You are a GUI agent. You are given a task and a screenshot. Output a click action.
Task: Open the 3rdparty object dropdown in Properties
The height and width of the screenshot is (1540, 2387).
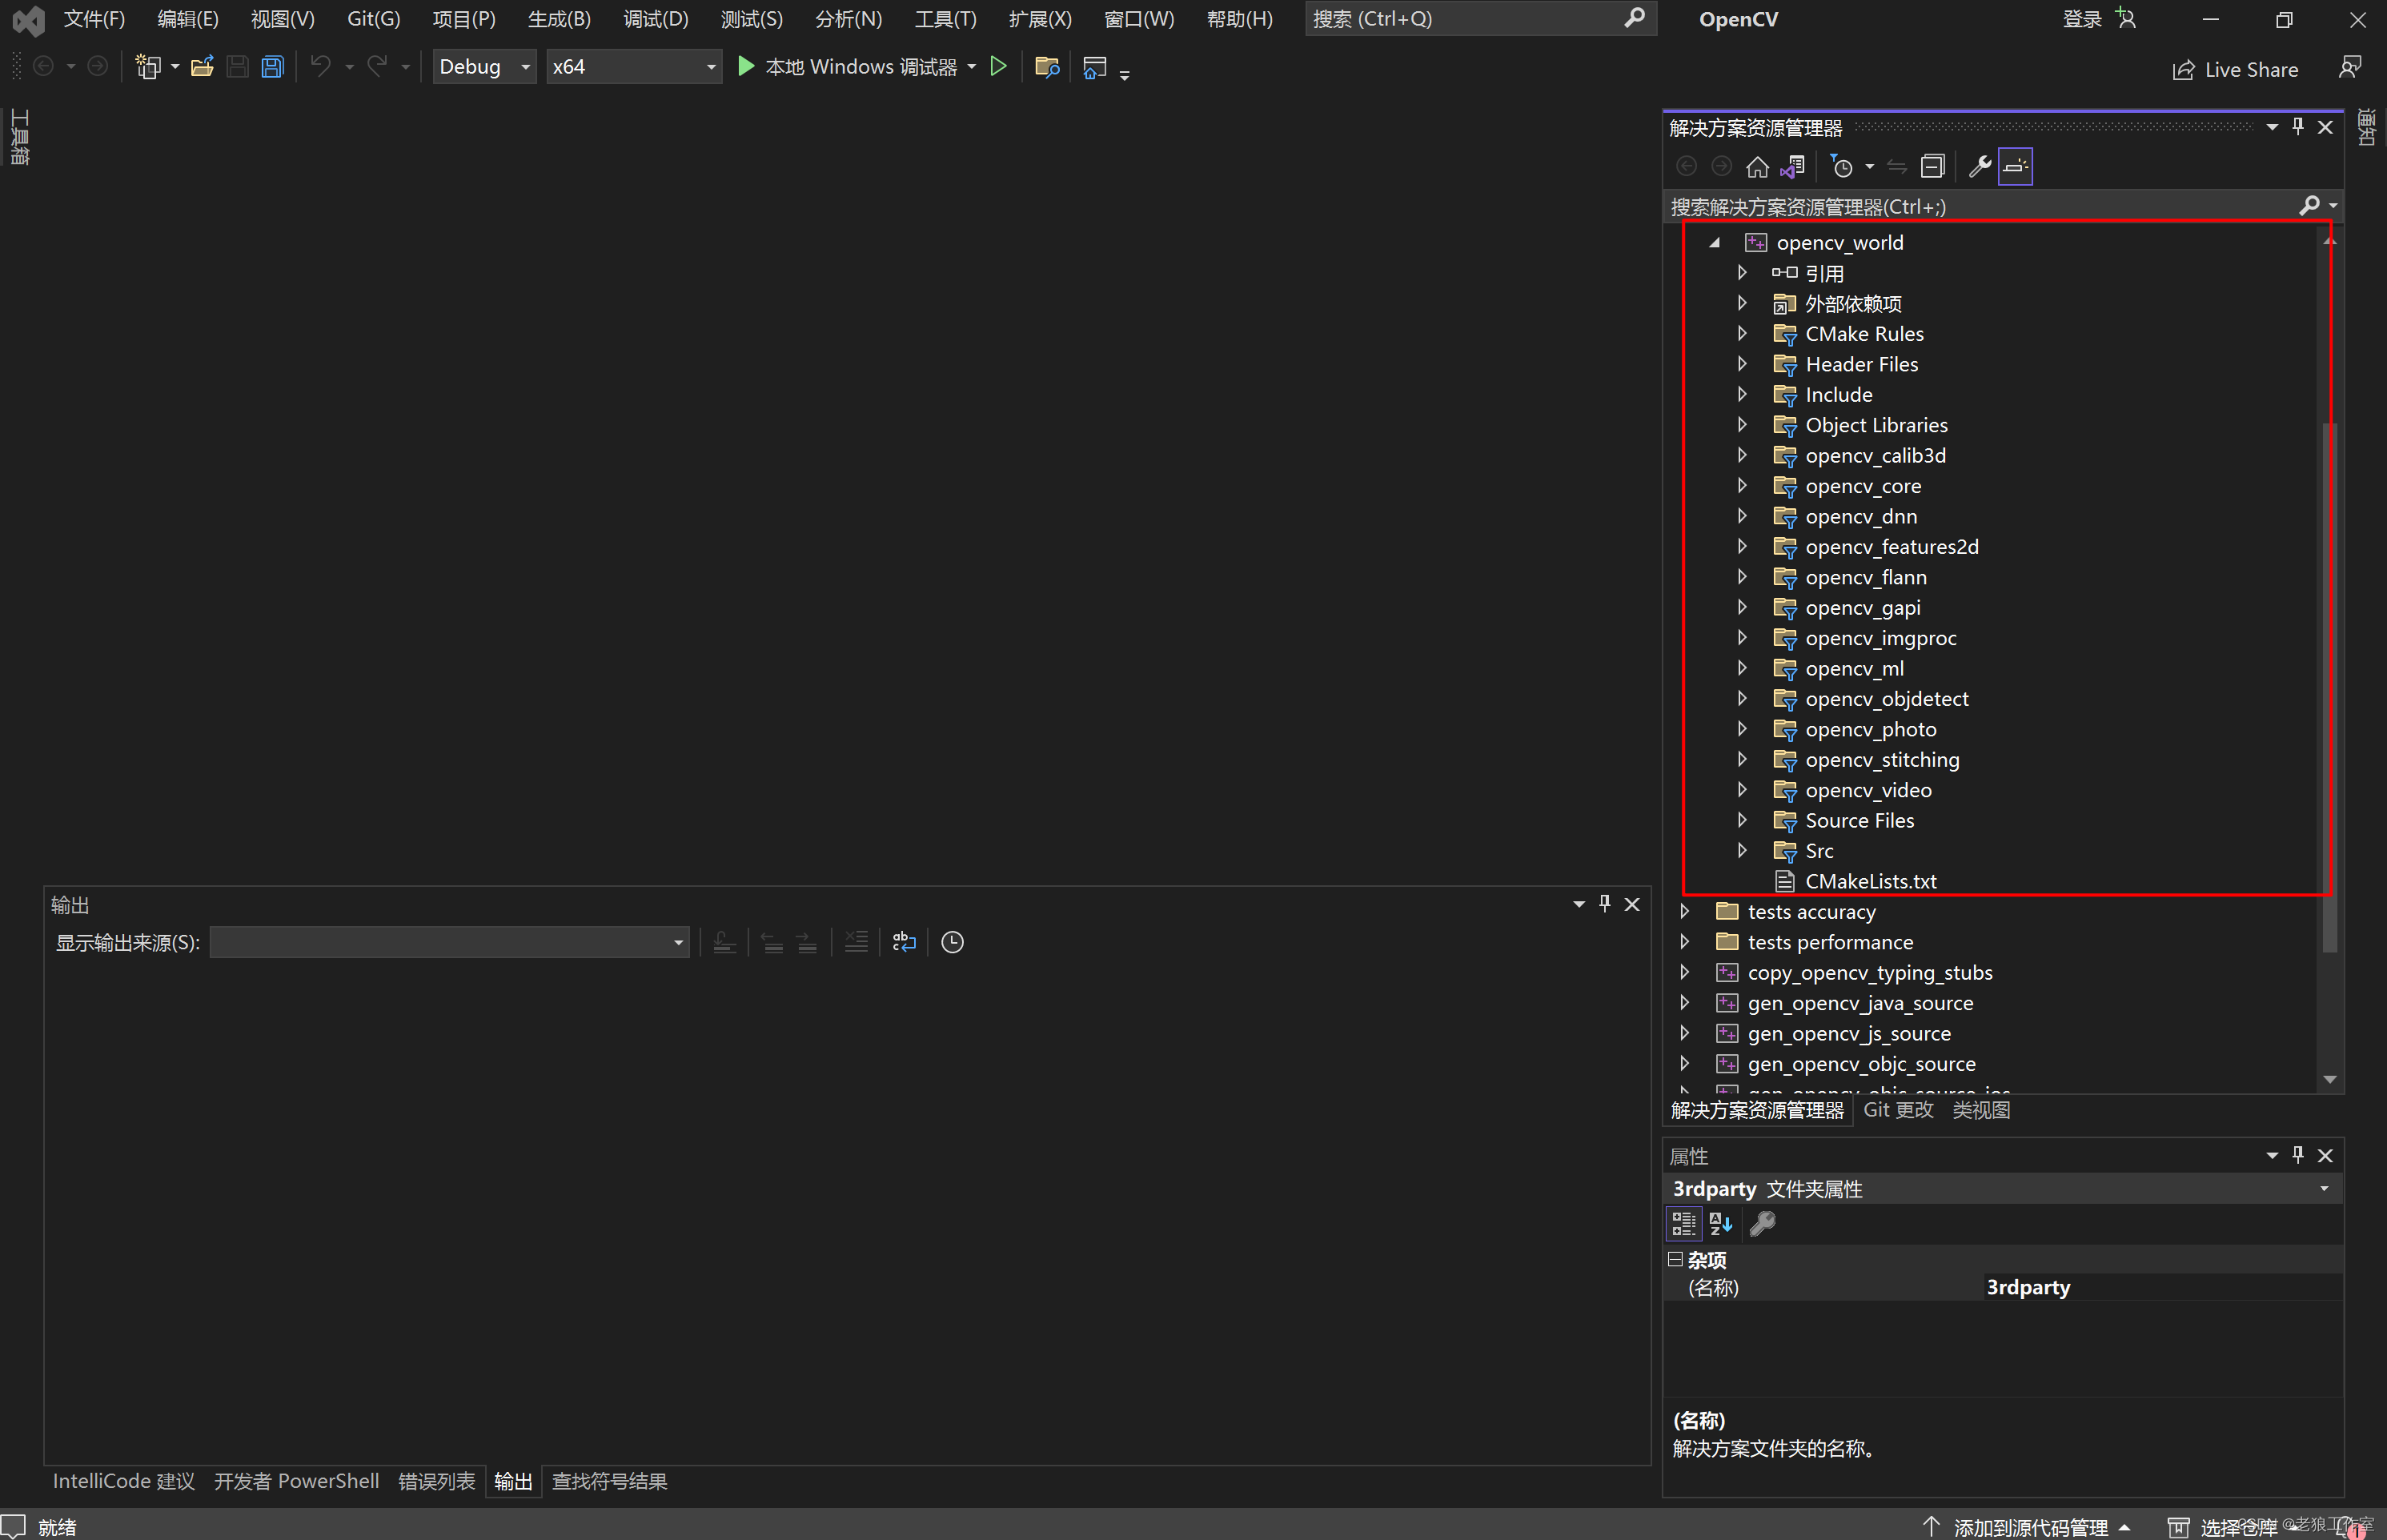pos(2324,1189)
